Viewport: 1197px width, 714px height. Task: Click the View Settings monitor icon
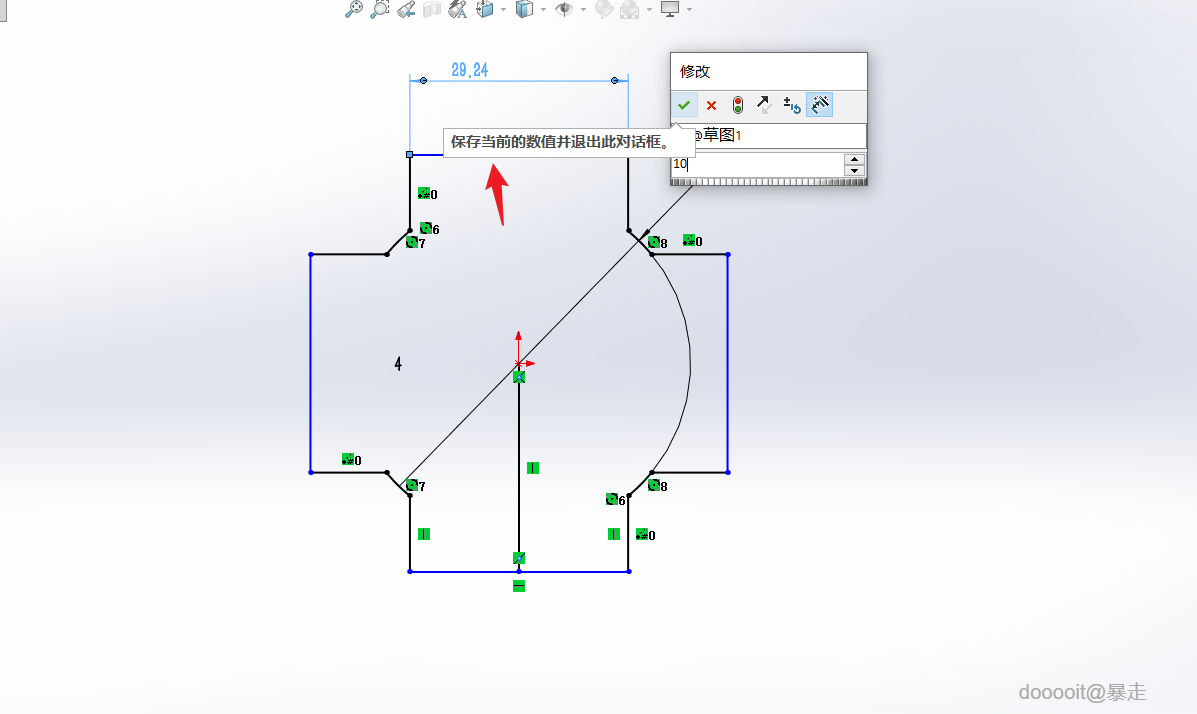[x=670, y=9]
